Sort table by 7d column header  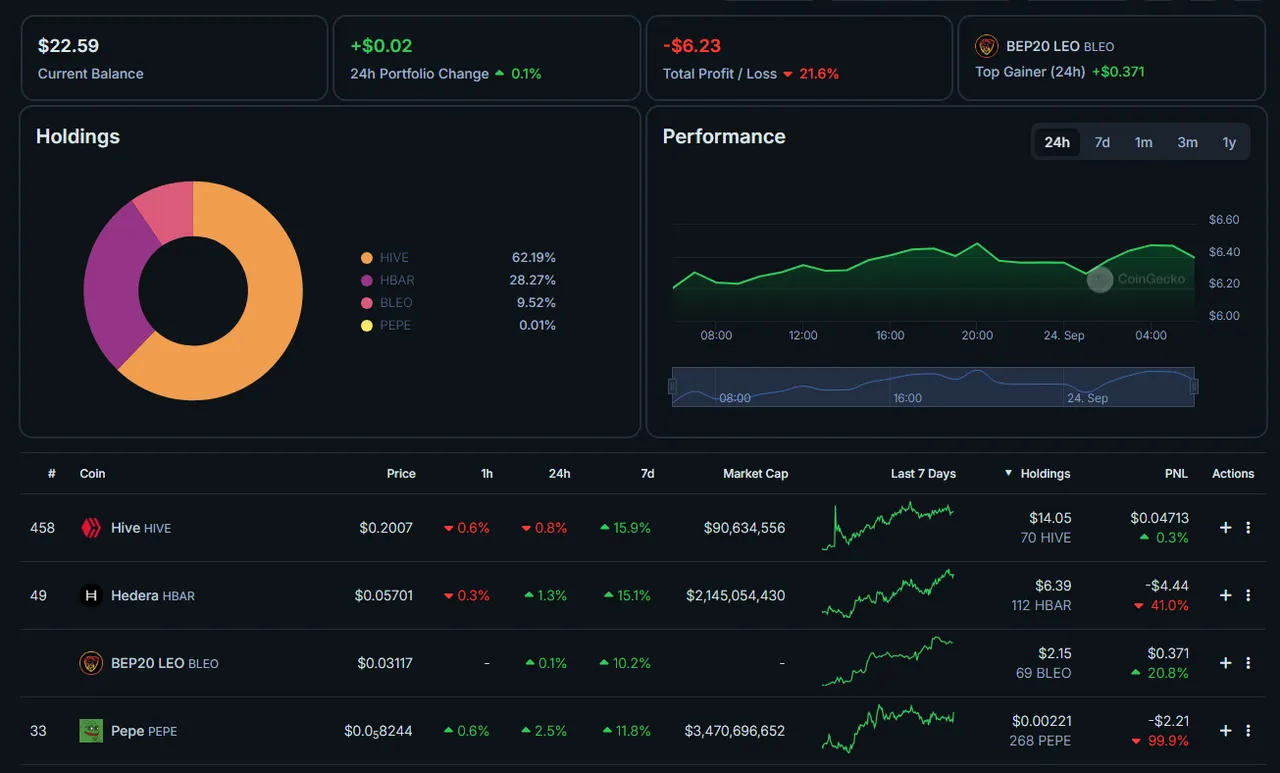coord(647,474)
